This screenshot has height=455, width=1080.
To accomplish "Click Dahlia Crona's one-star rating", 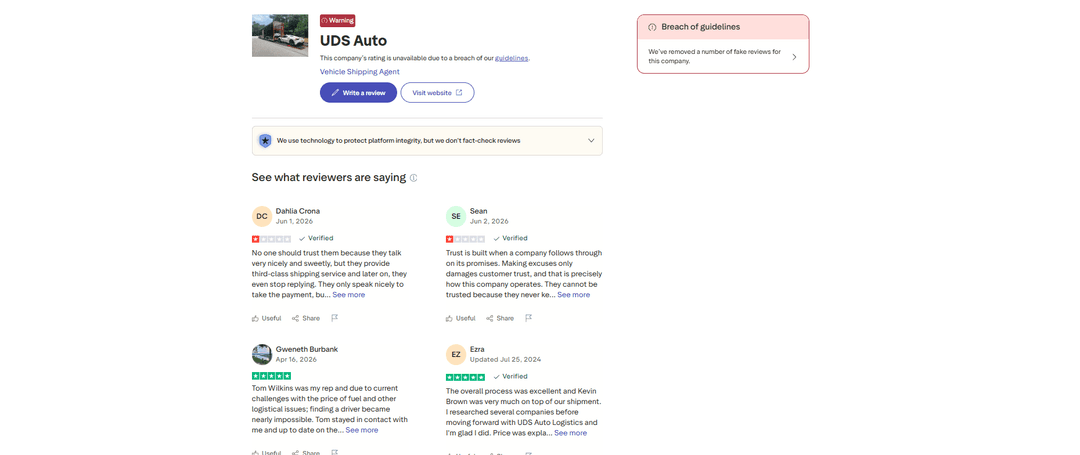I will [x=271, y=239].
